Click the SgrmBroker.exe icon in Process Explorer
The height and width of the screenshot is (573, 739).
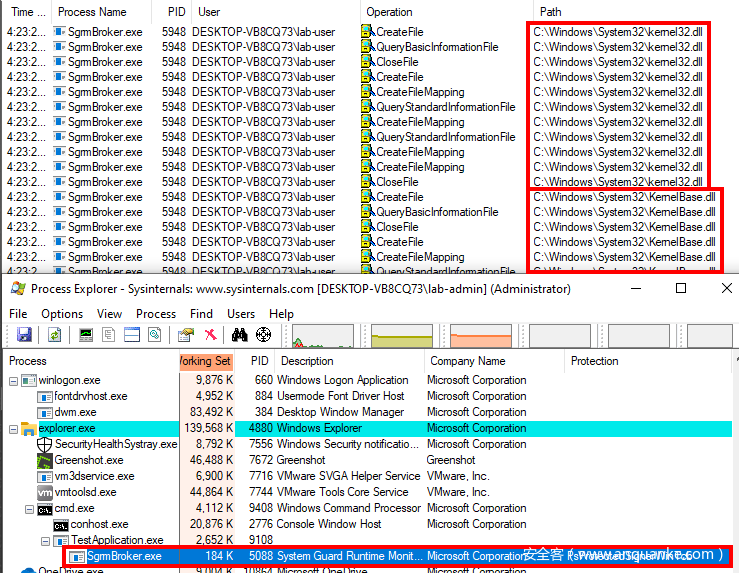coord(77,557)
